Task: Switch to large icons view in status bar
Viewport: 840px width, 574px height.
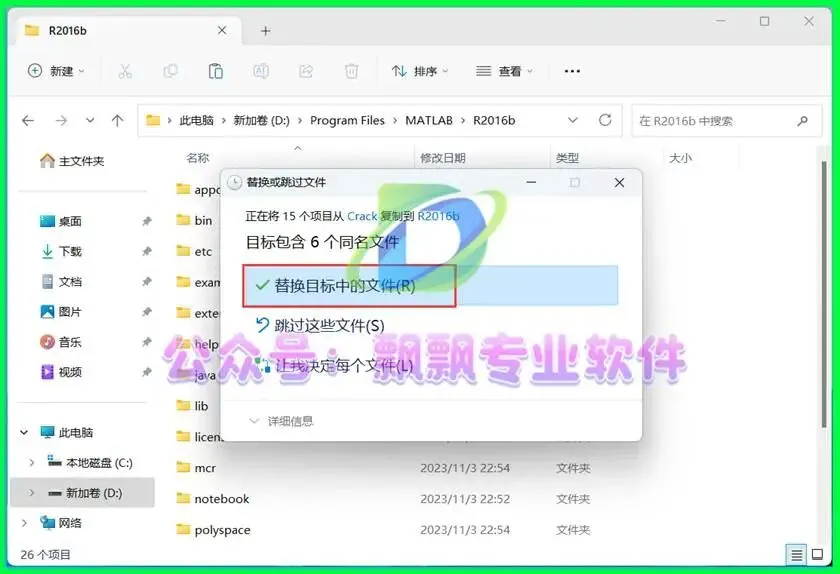Action: point(818,555)
